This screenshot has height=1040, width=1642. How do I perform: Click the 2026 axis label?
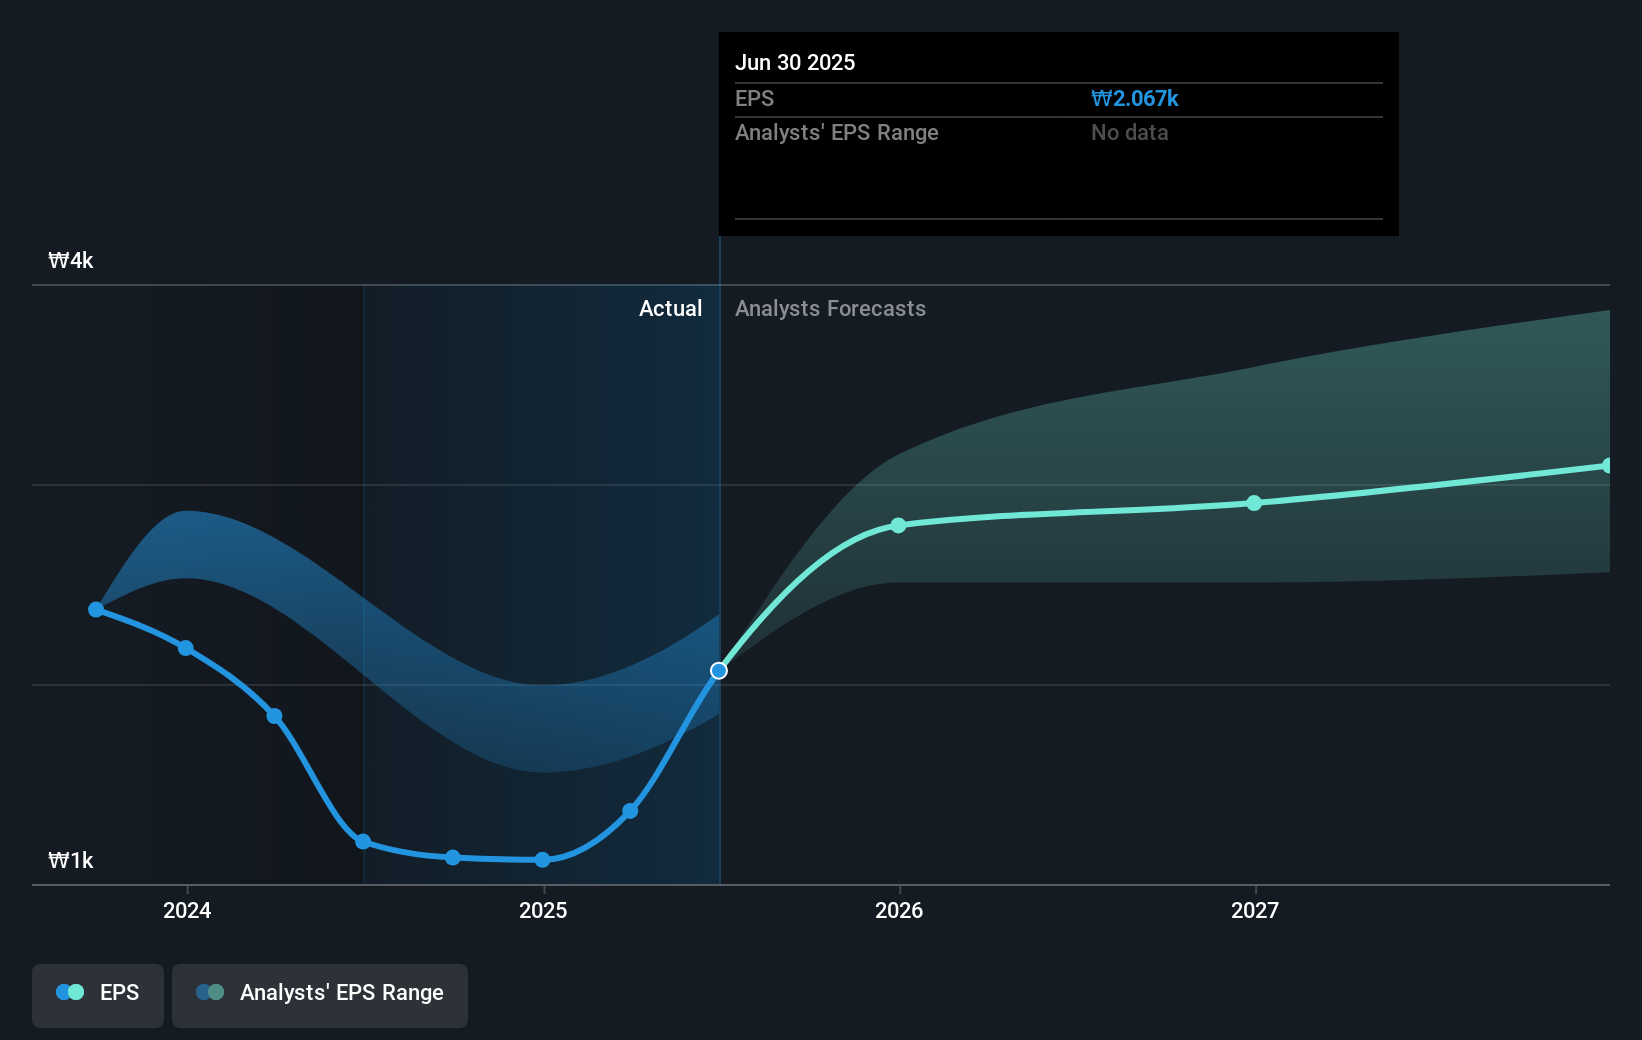click(898, 910)
